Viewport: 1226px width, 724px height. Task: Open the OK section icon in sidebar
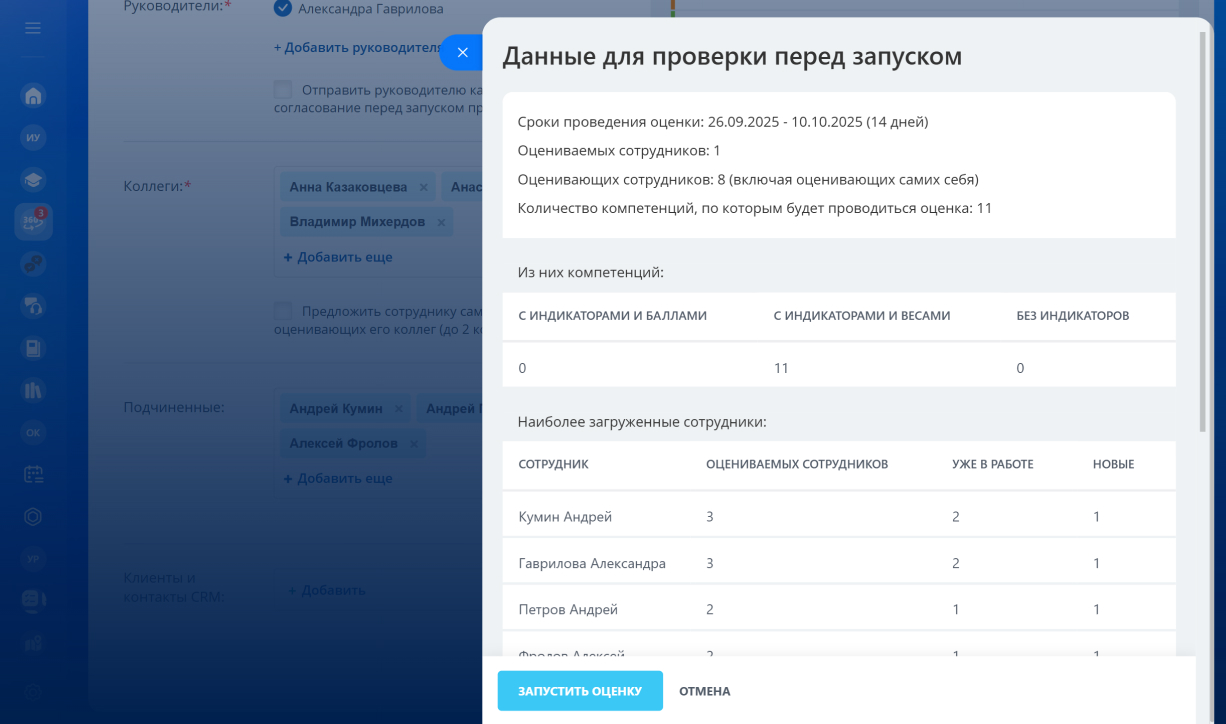(33, 433)
